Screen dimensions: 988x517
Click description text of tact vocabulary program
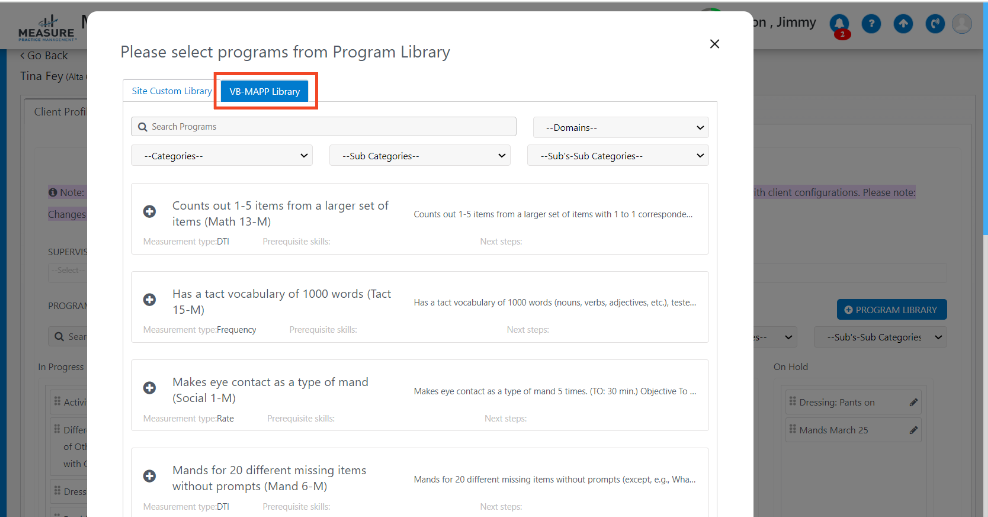coord(554,302)
